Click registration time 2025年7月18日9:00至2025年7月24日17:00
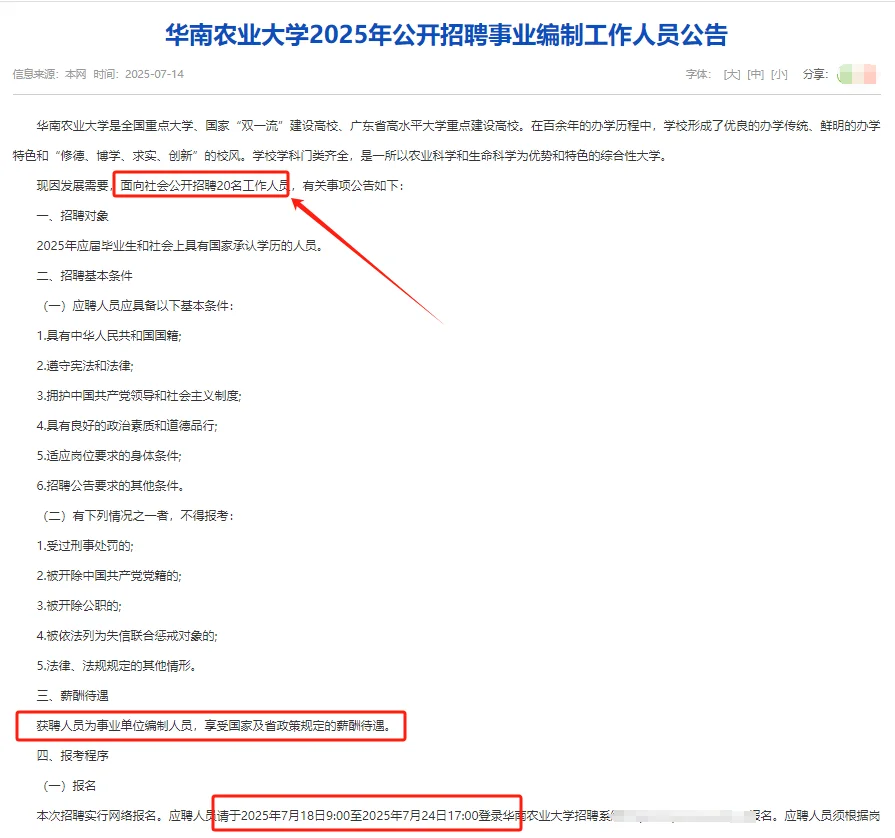This screenshot has height=838, width=895. (360, 816)
